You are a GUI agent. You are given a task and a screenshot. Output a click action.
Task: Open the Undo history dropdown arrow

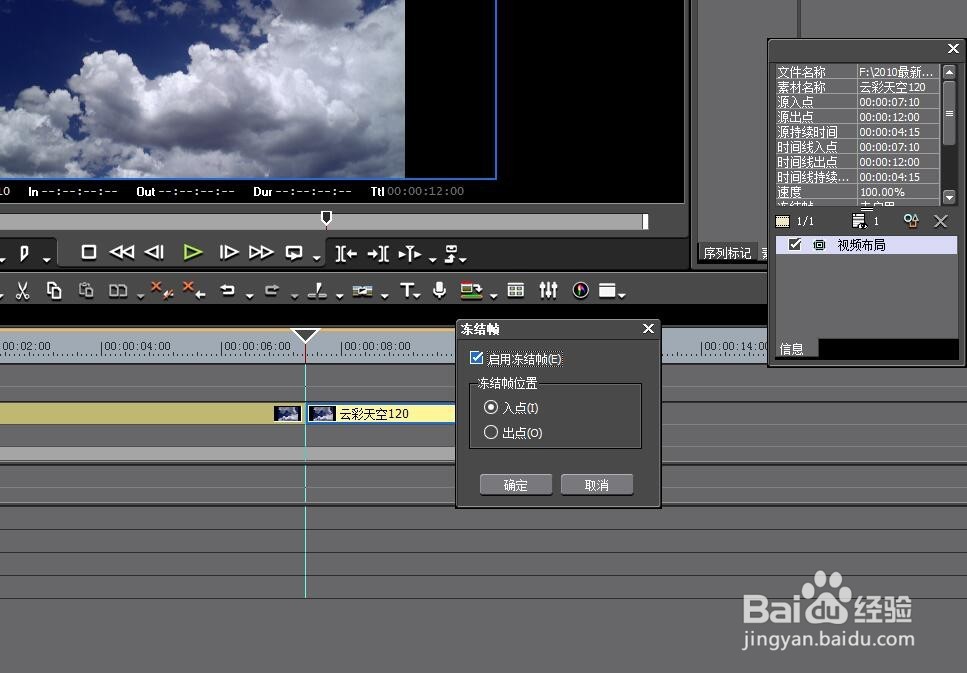(x=249, y=297)
